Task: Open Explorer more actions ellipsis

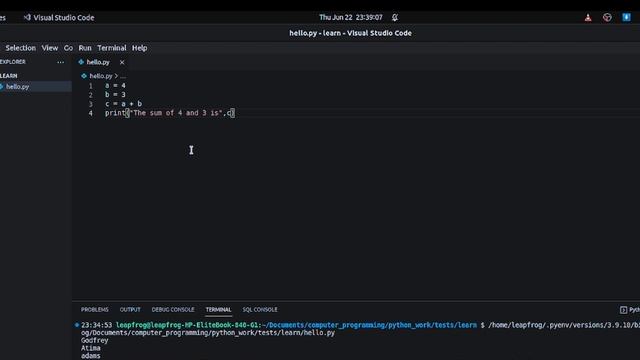Action: pyautogui.click(x=60, y=62)
